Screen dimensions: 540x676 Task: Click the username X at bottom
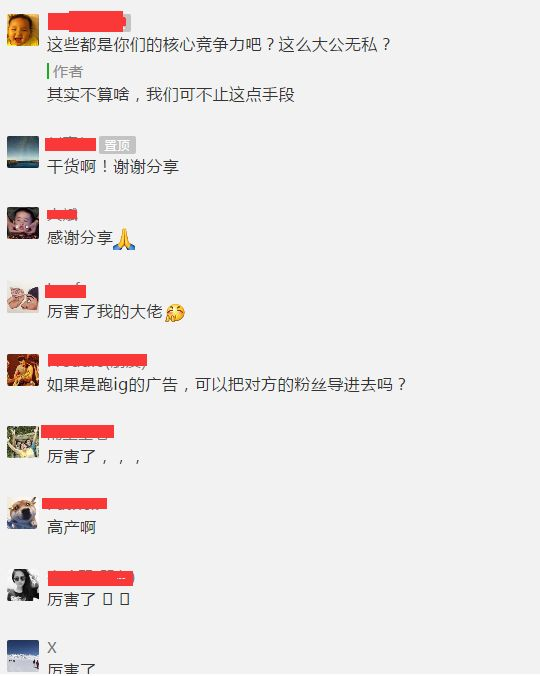tap(52, 648)
